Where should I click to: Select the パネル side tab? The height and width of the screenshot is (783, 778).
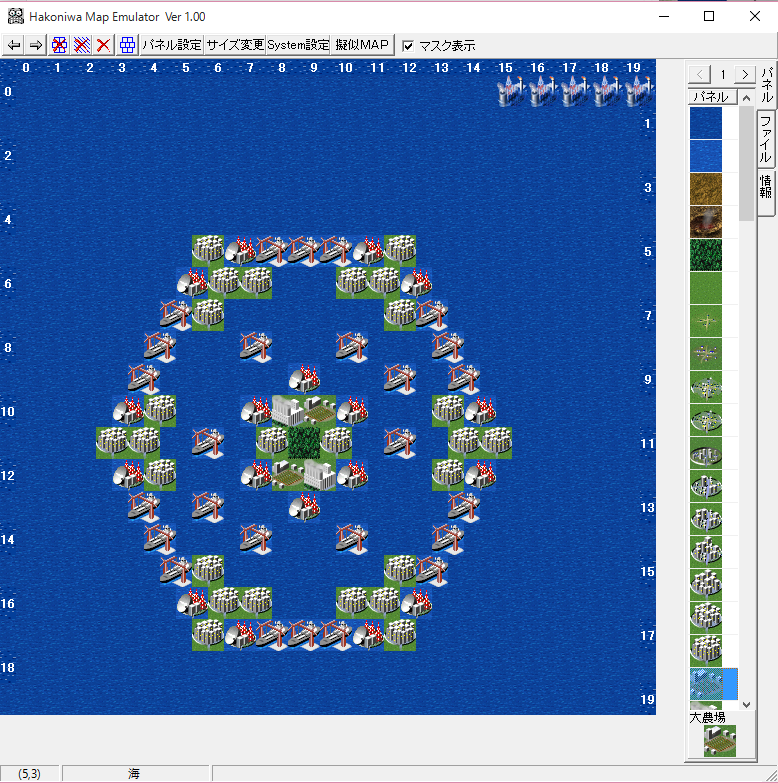(x=767, y=85)
